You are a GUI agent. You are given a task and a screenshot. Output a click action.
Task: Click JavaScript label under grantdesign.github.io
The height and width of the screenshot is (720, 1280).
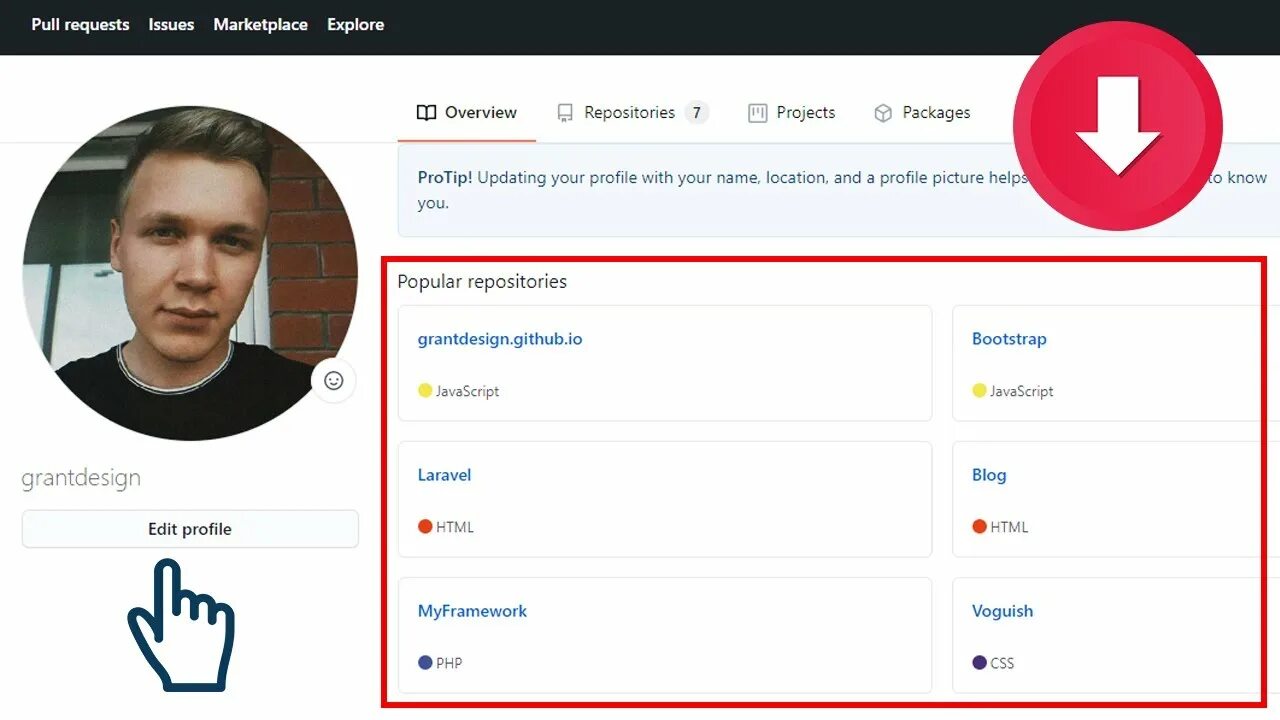[x=467, y=391]
